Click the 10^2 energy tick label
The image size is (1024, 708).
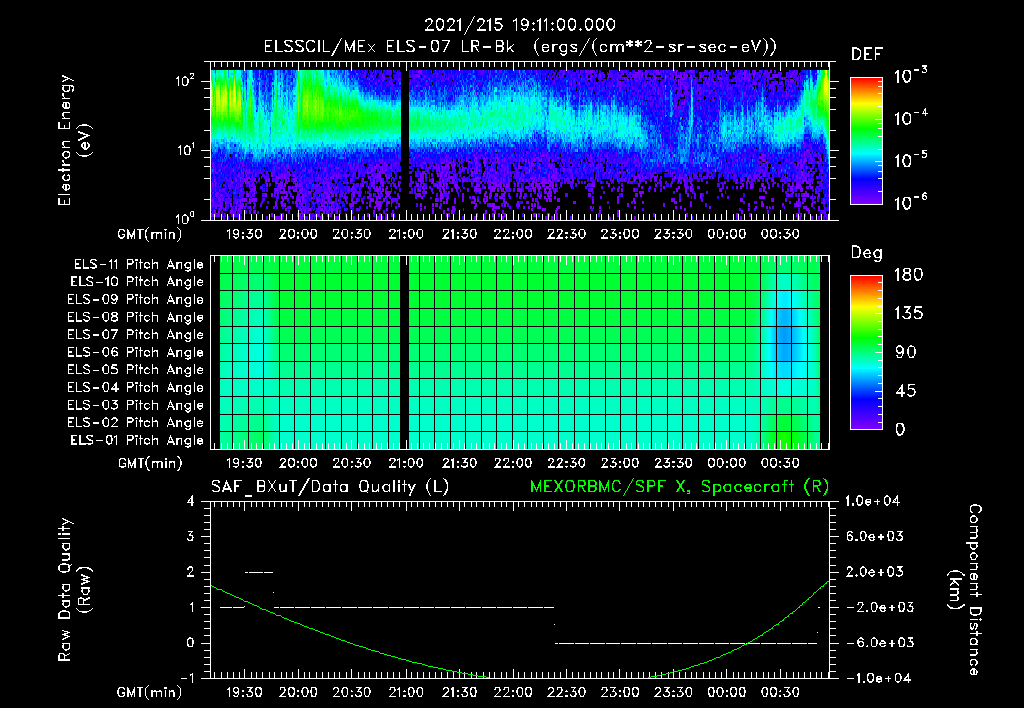(x=185, y=81)
